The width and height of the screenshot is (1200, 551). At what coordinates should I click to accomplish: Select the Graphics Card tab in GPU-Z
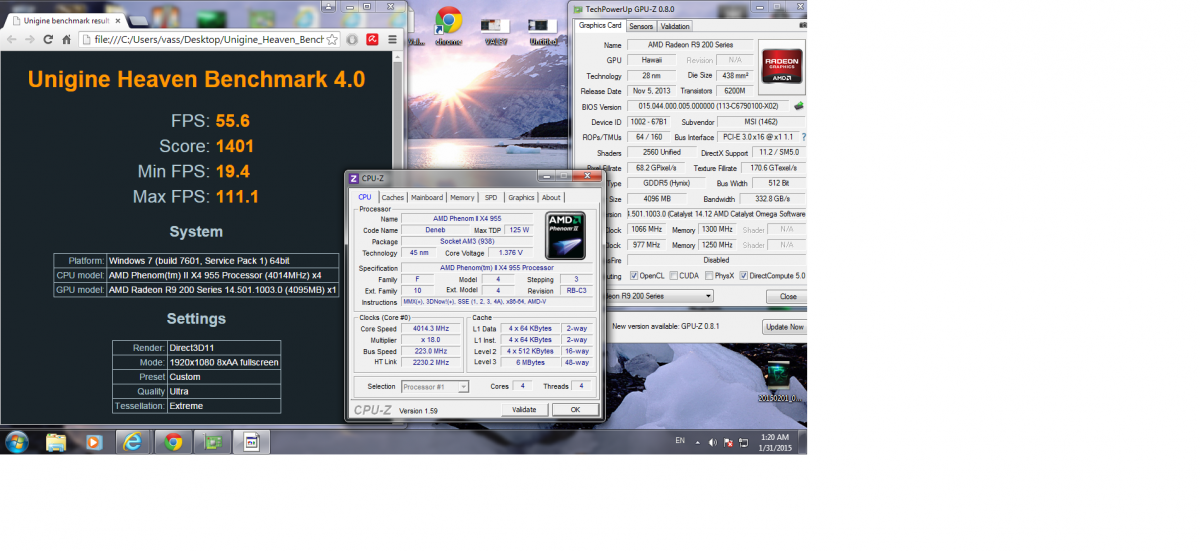click(600, 25)
